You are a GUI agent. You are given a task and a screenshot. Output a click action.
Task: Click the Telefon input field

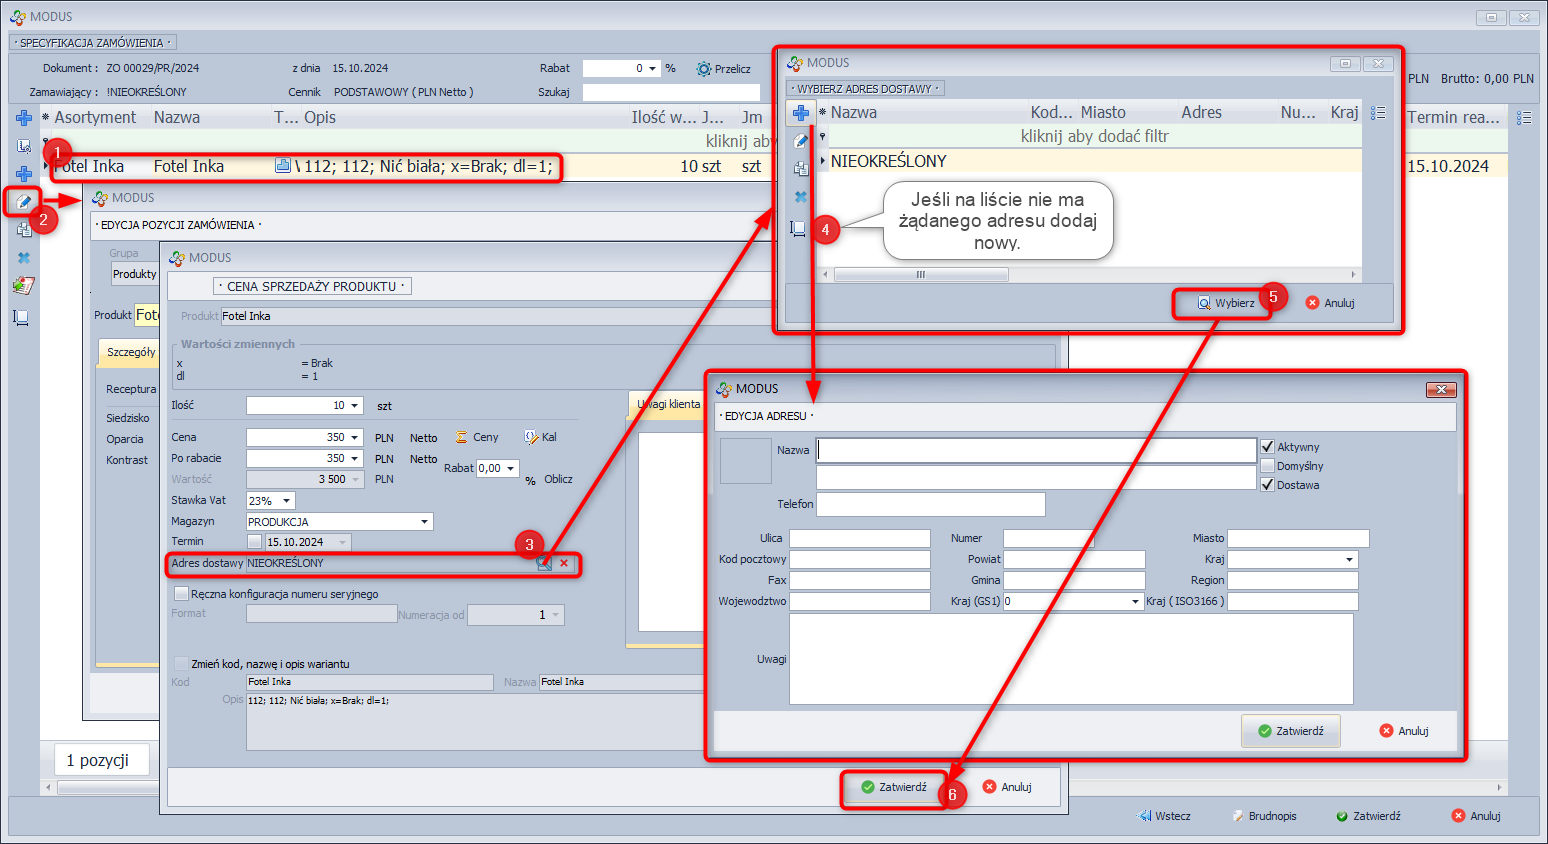click(931, 504)
